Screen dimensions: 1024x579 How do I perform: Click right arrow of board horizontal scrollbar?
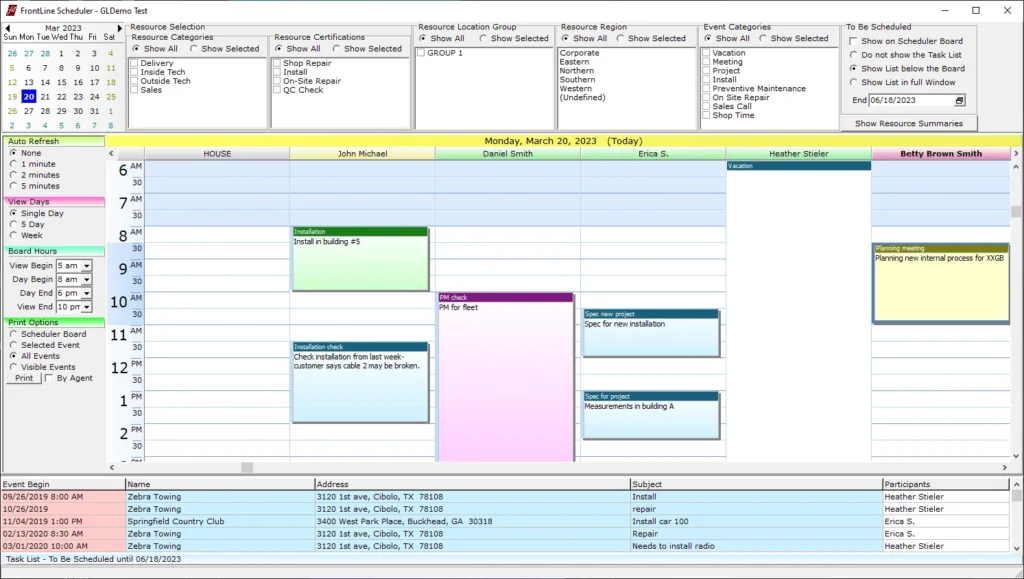coord(1006,466)
